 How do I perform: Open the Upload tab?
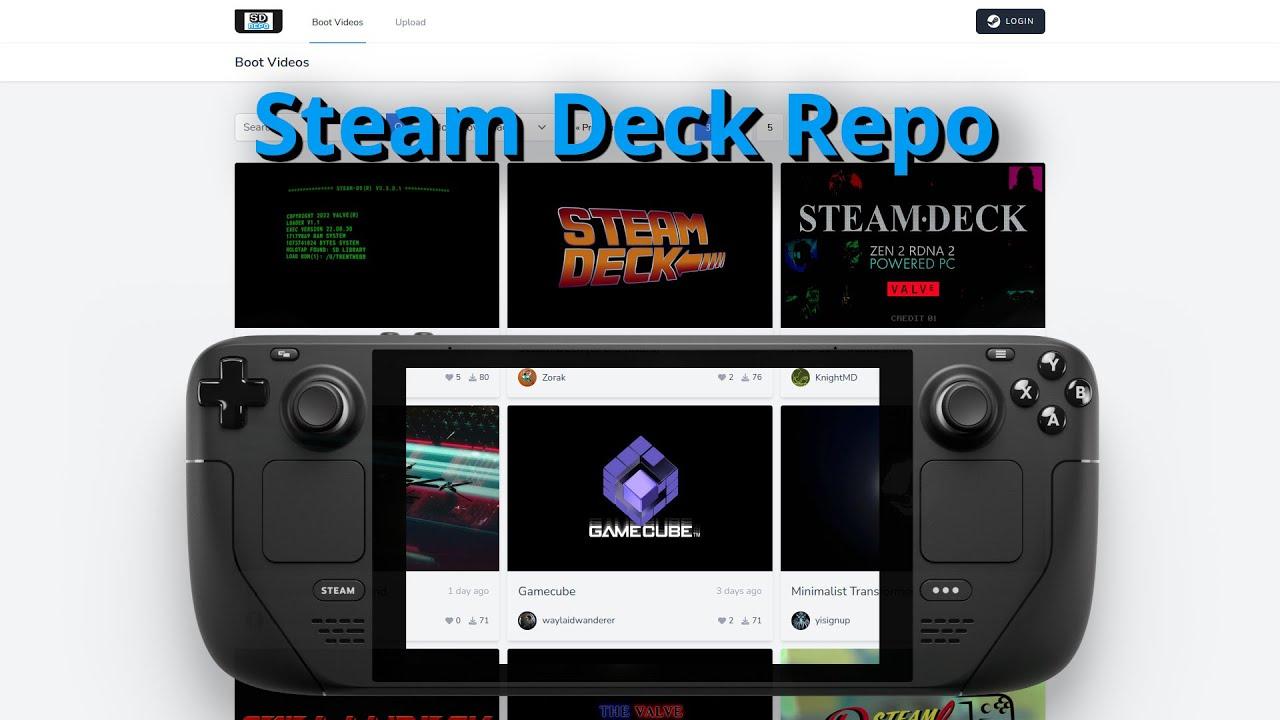pyautogui.click(x=410, y=22)
